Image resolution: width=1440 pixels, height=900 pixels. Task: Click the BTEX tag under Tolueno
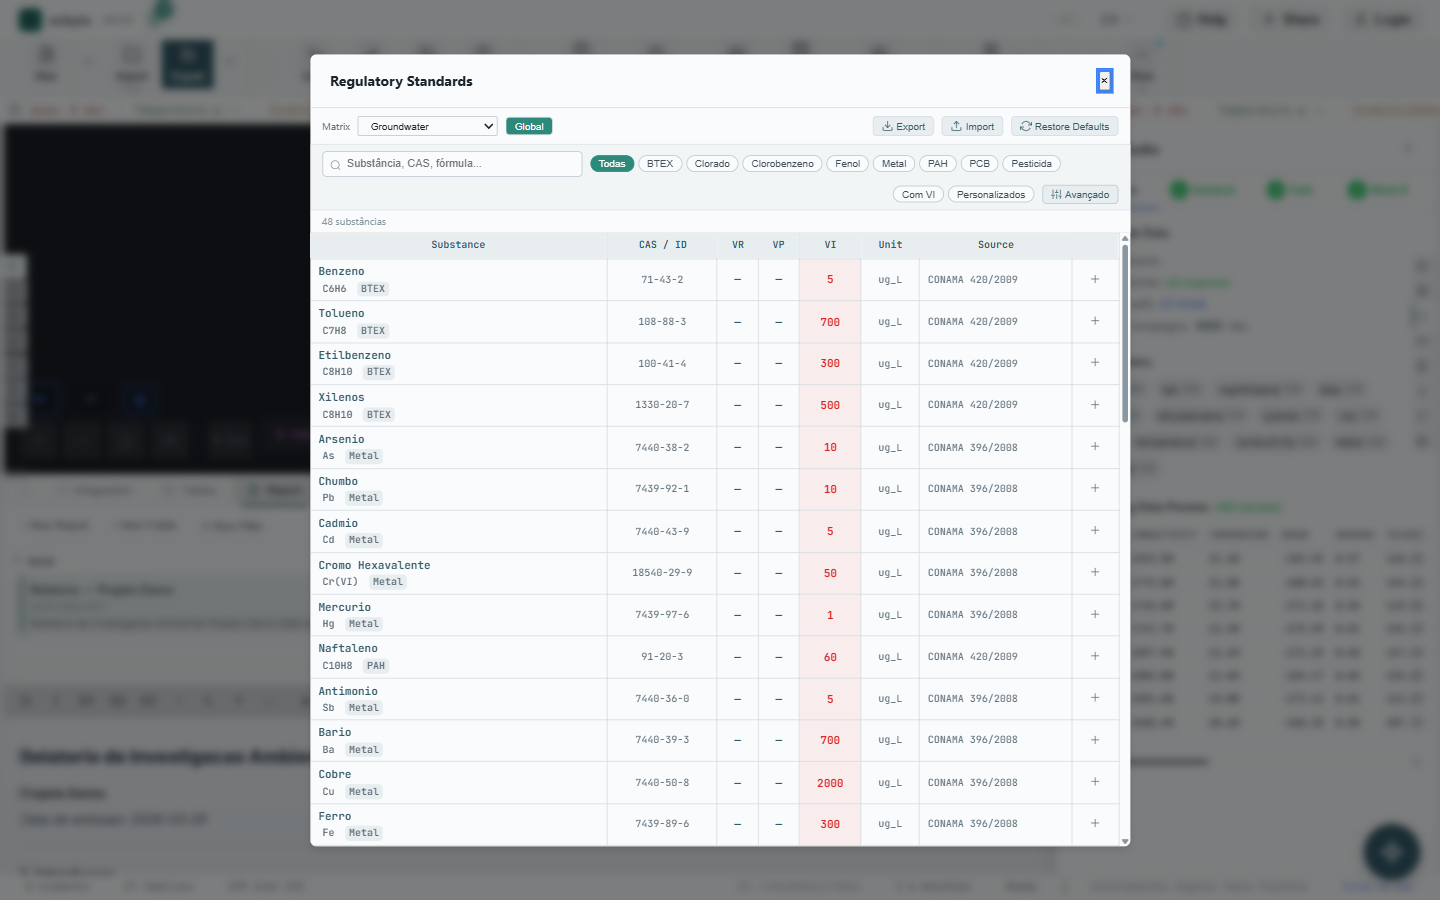tap(373, 331)
